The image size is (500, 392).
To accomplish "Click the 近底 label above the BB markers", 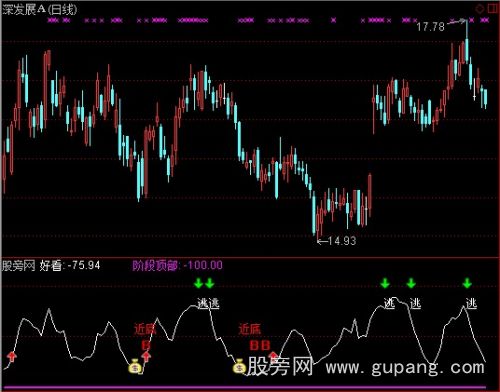I will point(250,329).
